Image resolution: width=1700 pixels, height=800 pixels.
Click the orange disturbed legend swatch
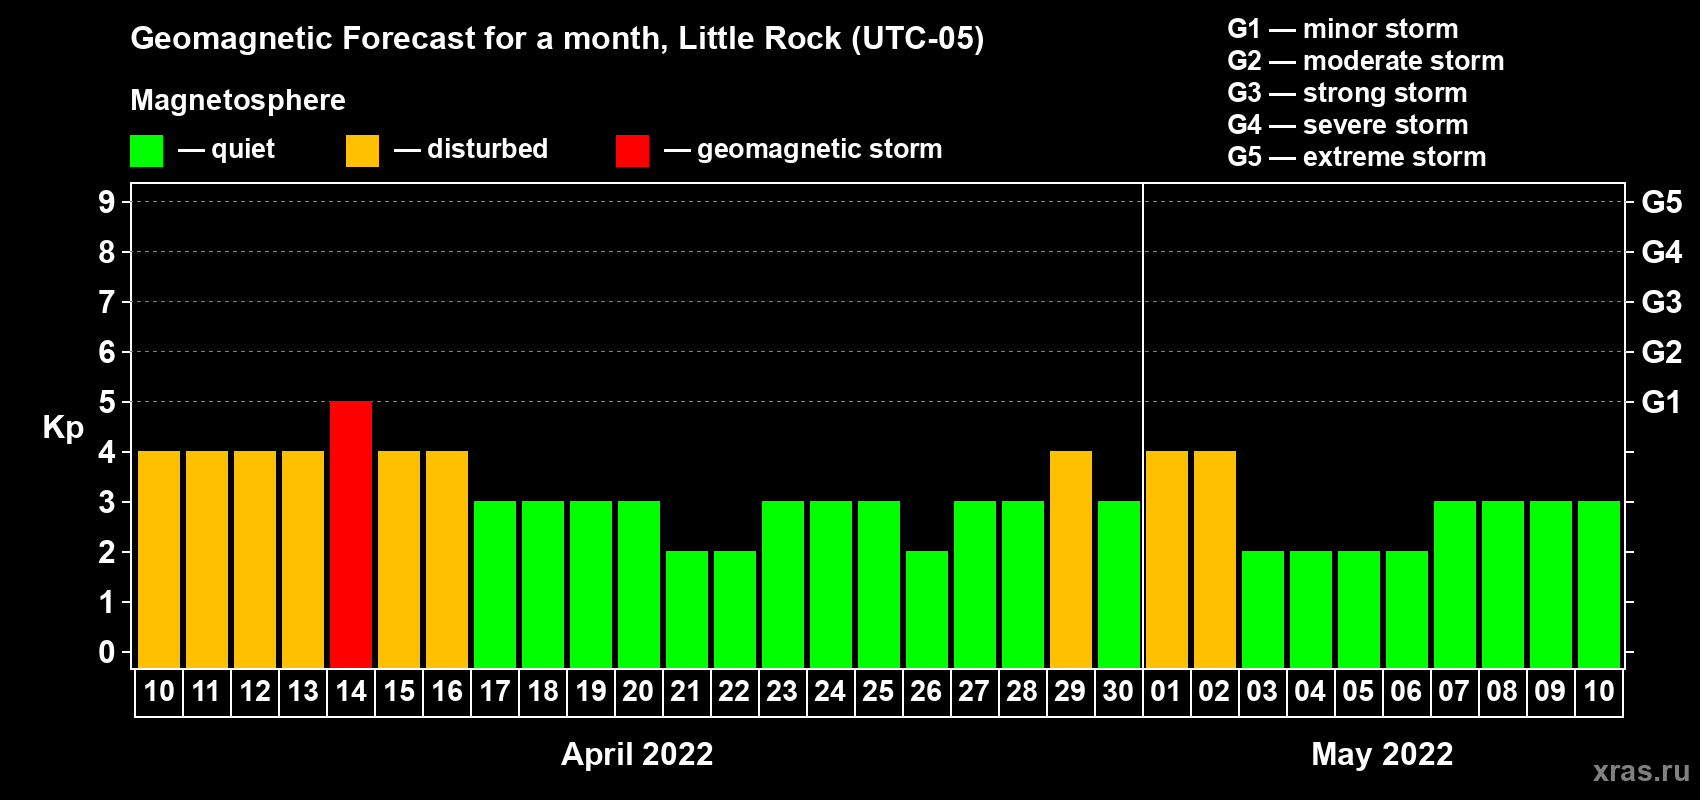pyautogui.click(x=362, y=151)
